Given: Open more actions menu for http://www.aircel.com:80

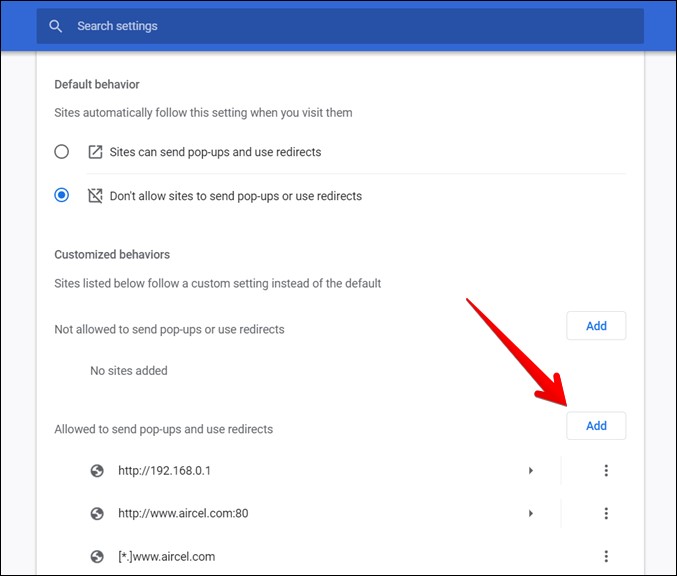Looking at the screenshot, I should pos(606,513).
